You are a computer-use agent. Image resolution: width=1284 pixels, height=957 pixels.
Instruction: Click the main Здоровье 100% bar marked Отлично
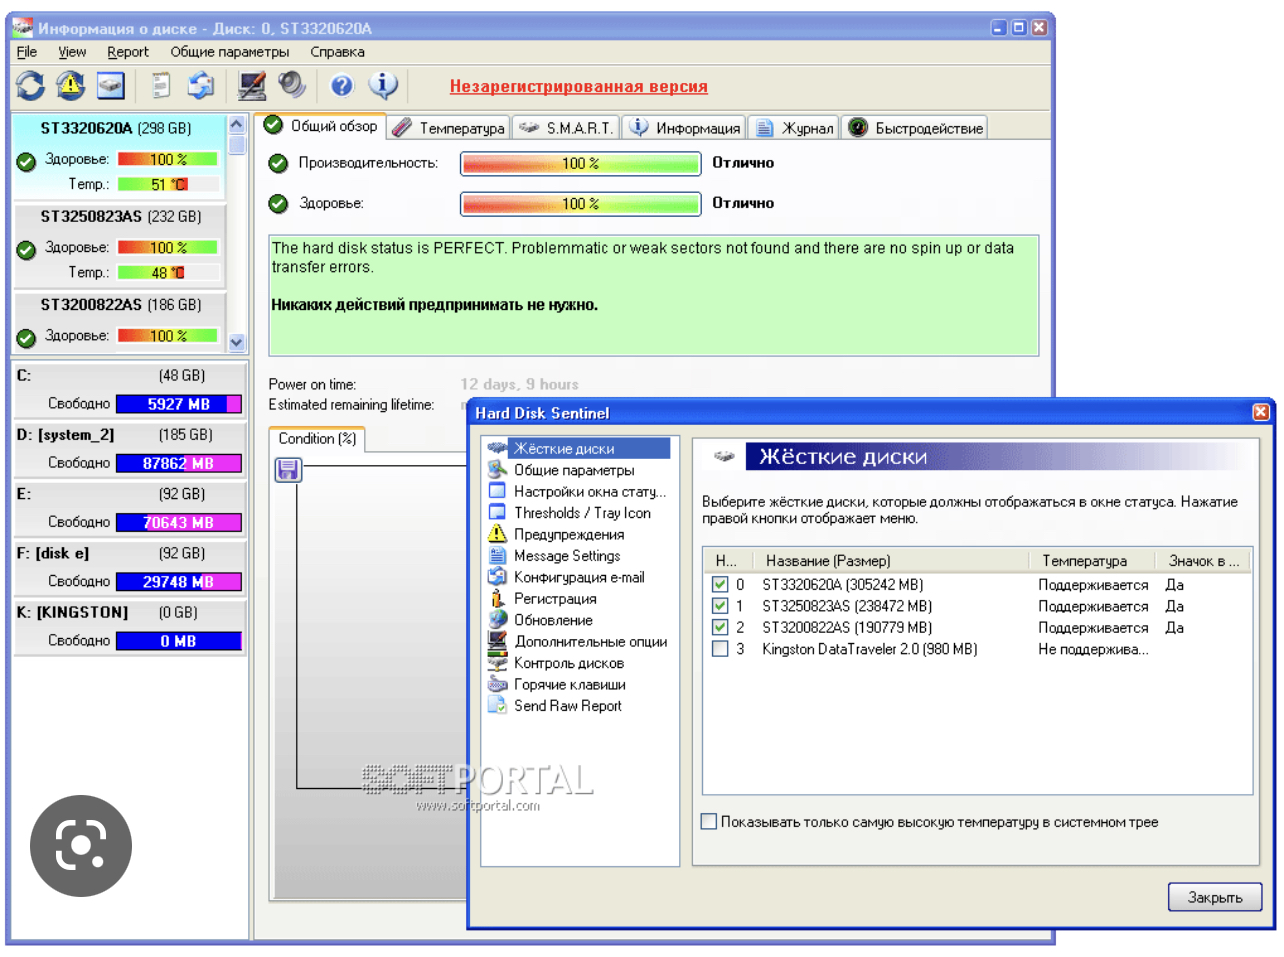[x=580, y=204]
